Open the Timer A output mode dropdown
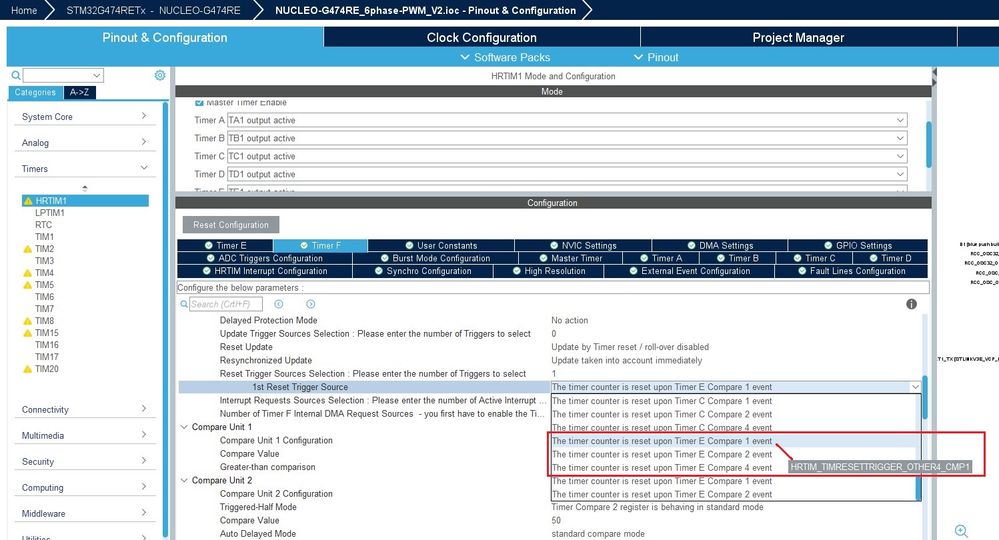The image size is (999, 540). click(x=567, y=120)
